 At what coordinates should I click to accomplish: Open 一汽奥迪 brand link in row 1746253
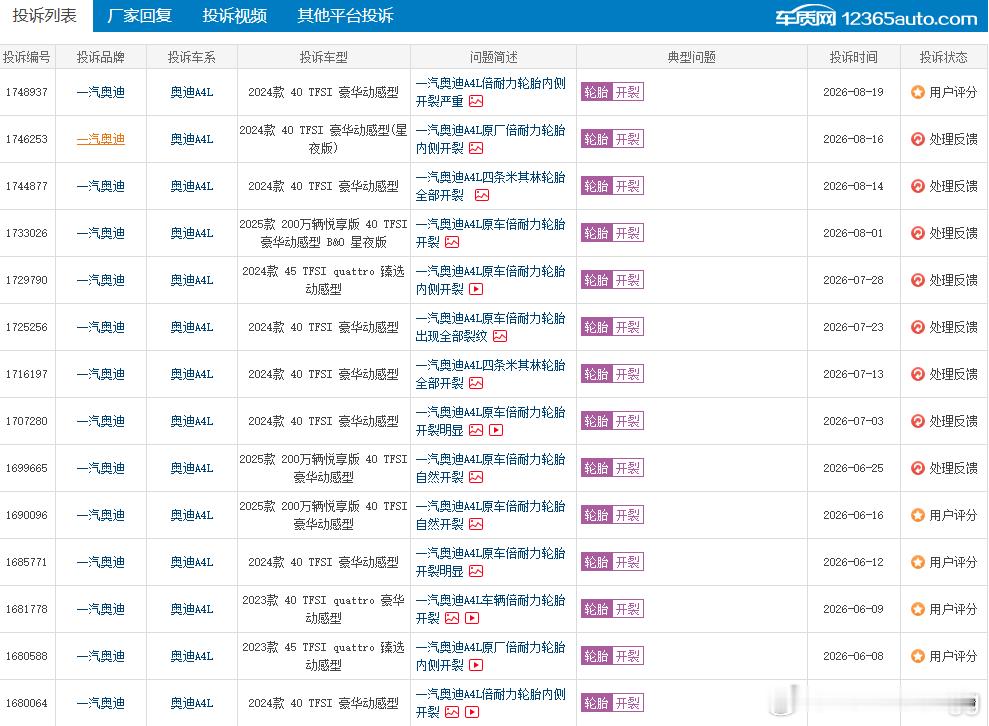coord(101,139)
